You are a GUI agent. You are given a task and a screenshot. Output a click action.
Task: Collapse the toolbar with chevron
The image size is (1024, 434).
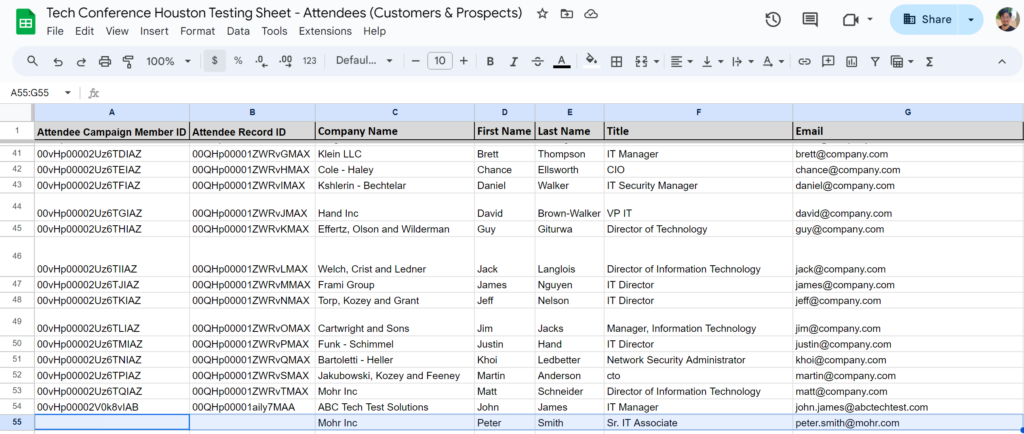click(1002, 61)
